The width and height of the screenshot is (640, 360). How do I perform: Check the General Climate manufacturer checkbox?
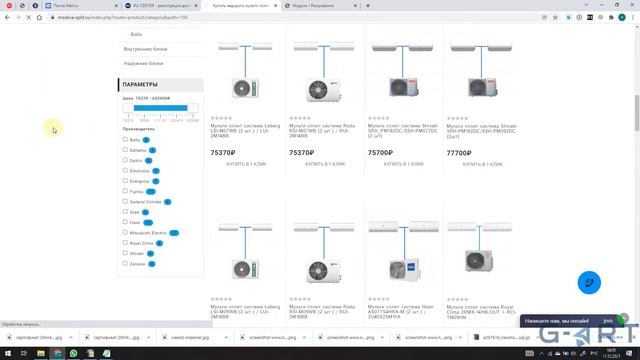[125, 201]
